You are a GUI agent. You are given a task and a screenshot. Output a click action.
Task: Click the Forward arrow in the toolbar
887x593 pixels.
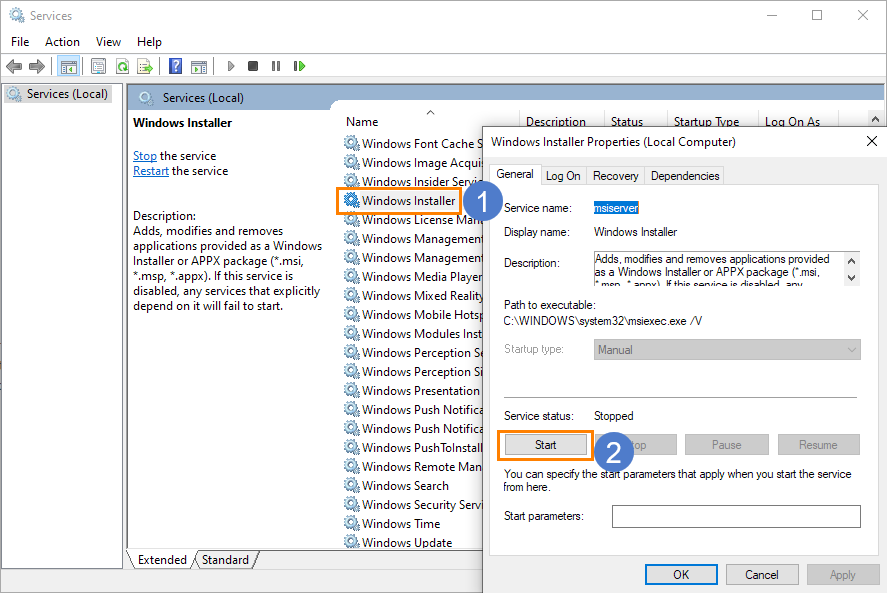pos(37,67)
